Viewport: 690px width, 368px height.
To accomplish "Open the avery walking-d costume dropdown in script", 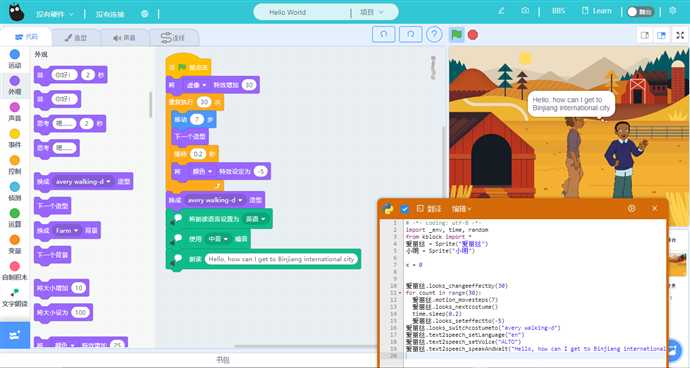I will (215, 200).
